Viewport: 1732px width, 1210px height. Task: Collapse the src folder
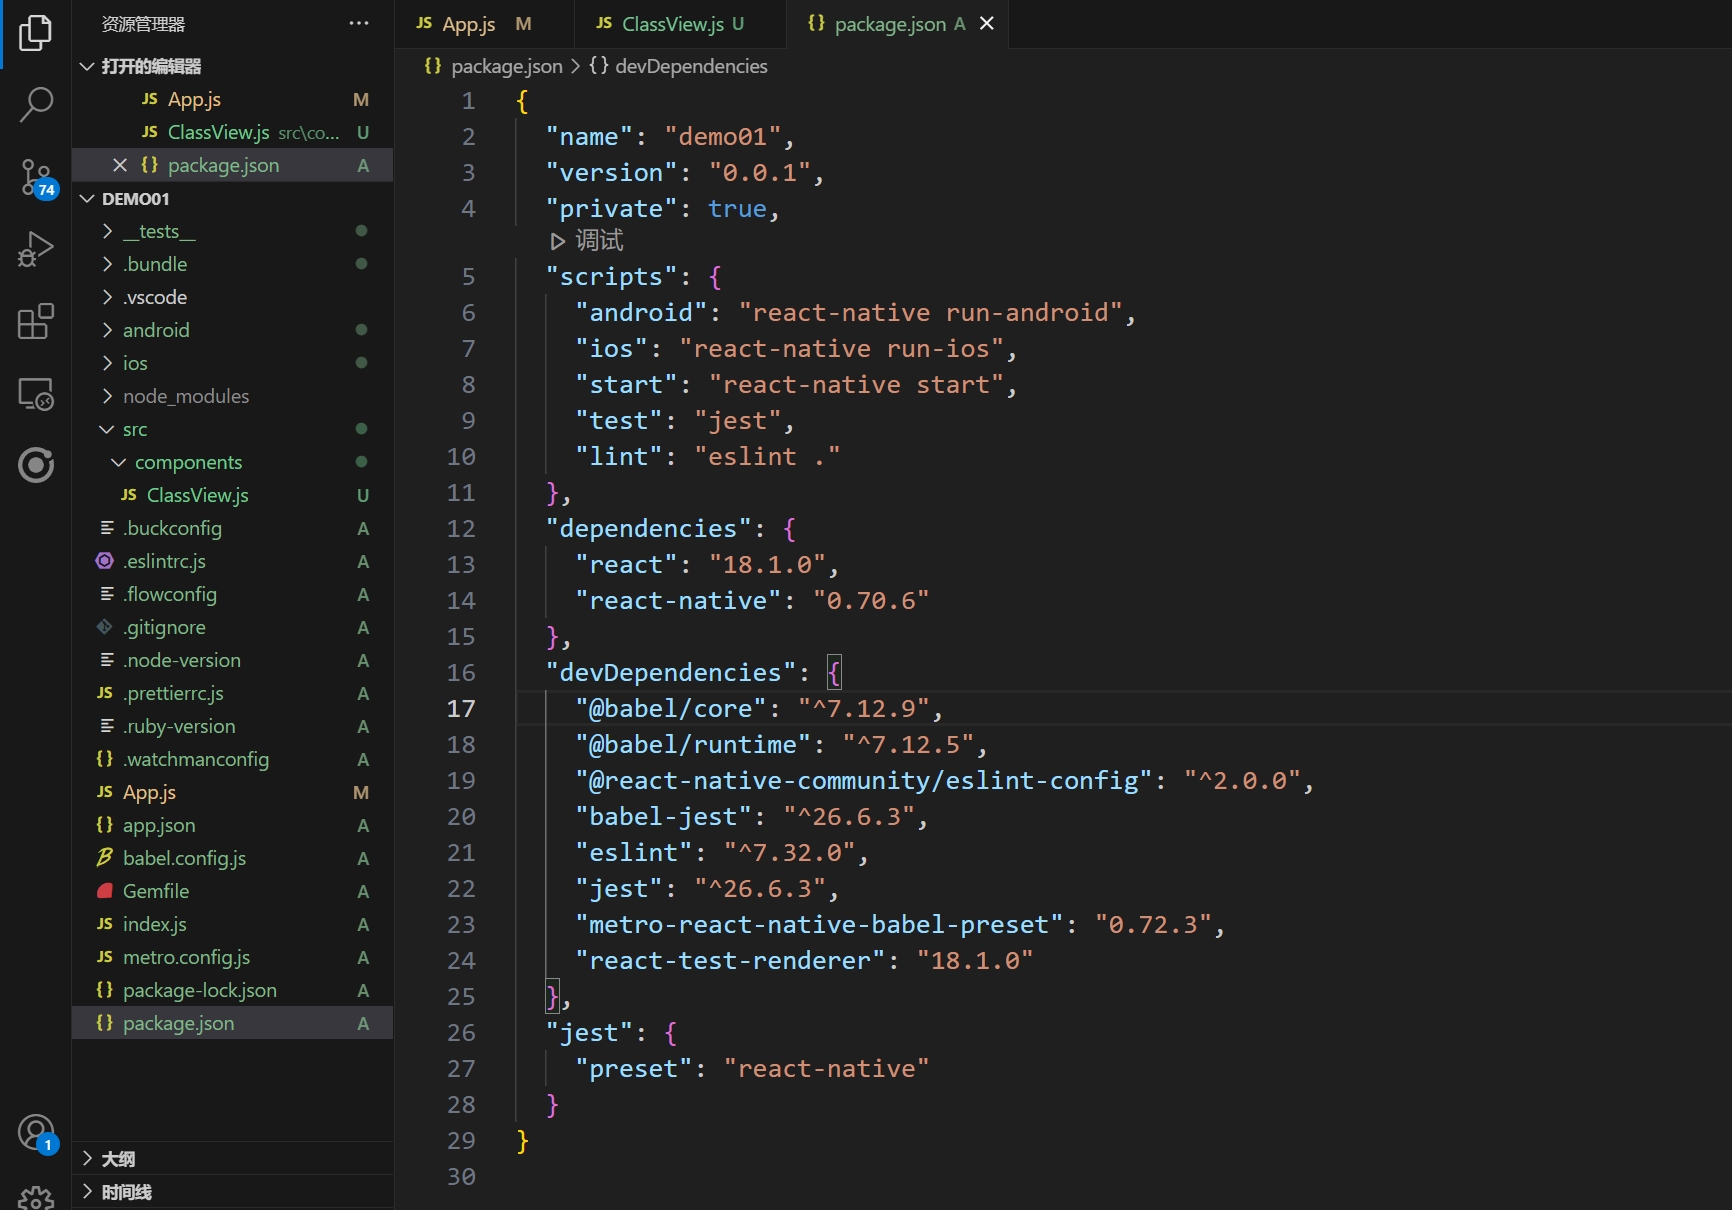click(x=232, y=429)
